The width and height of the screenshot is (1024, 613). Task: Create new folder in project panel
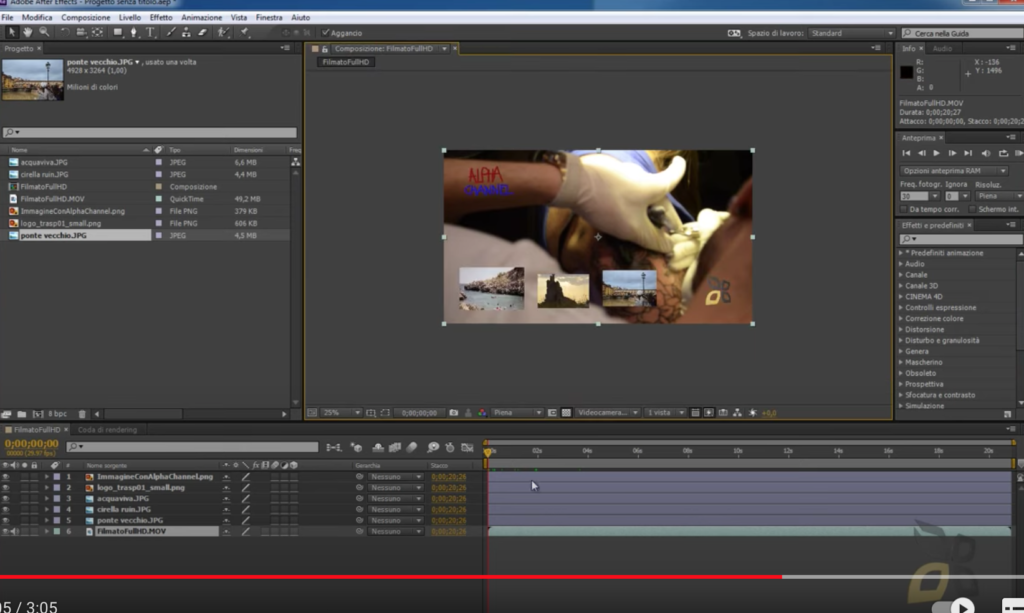point(22,414)
